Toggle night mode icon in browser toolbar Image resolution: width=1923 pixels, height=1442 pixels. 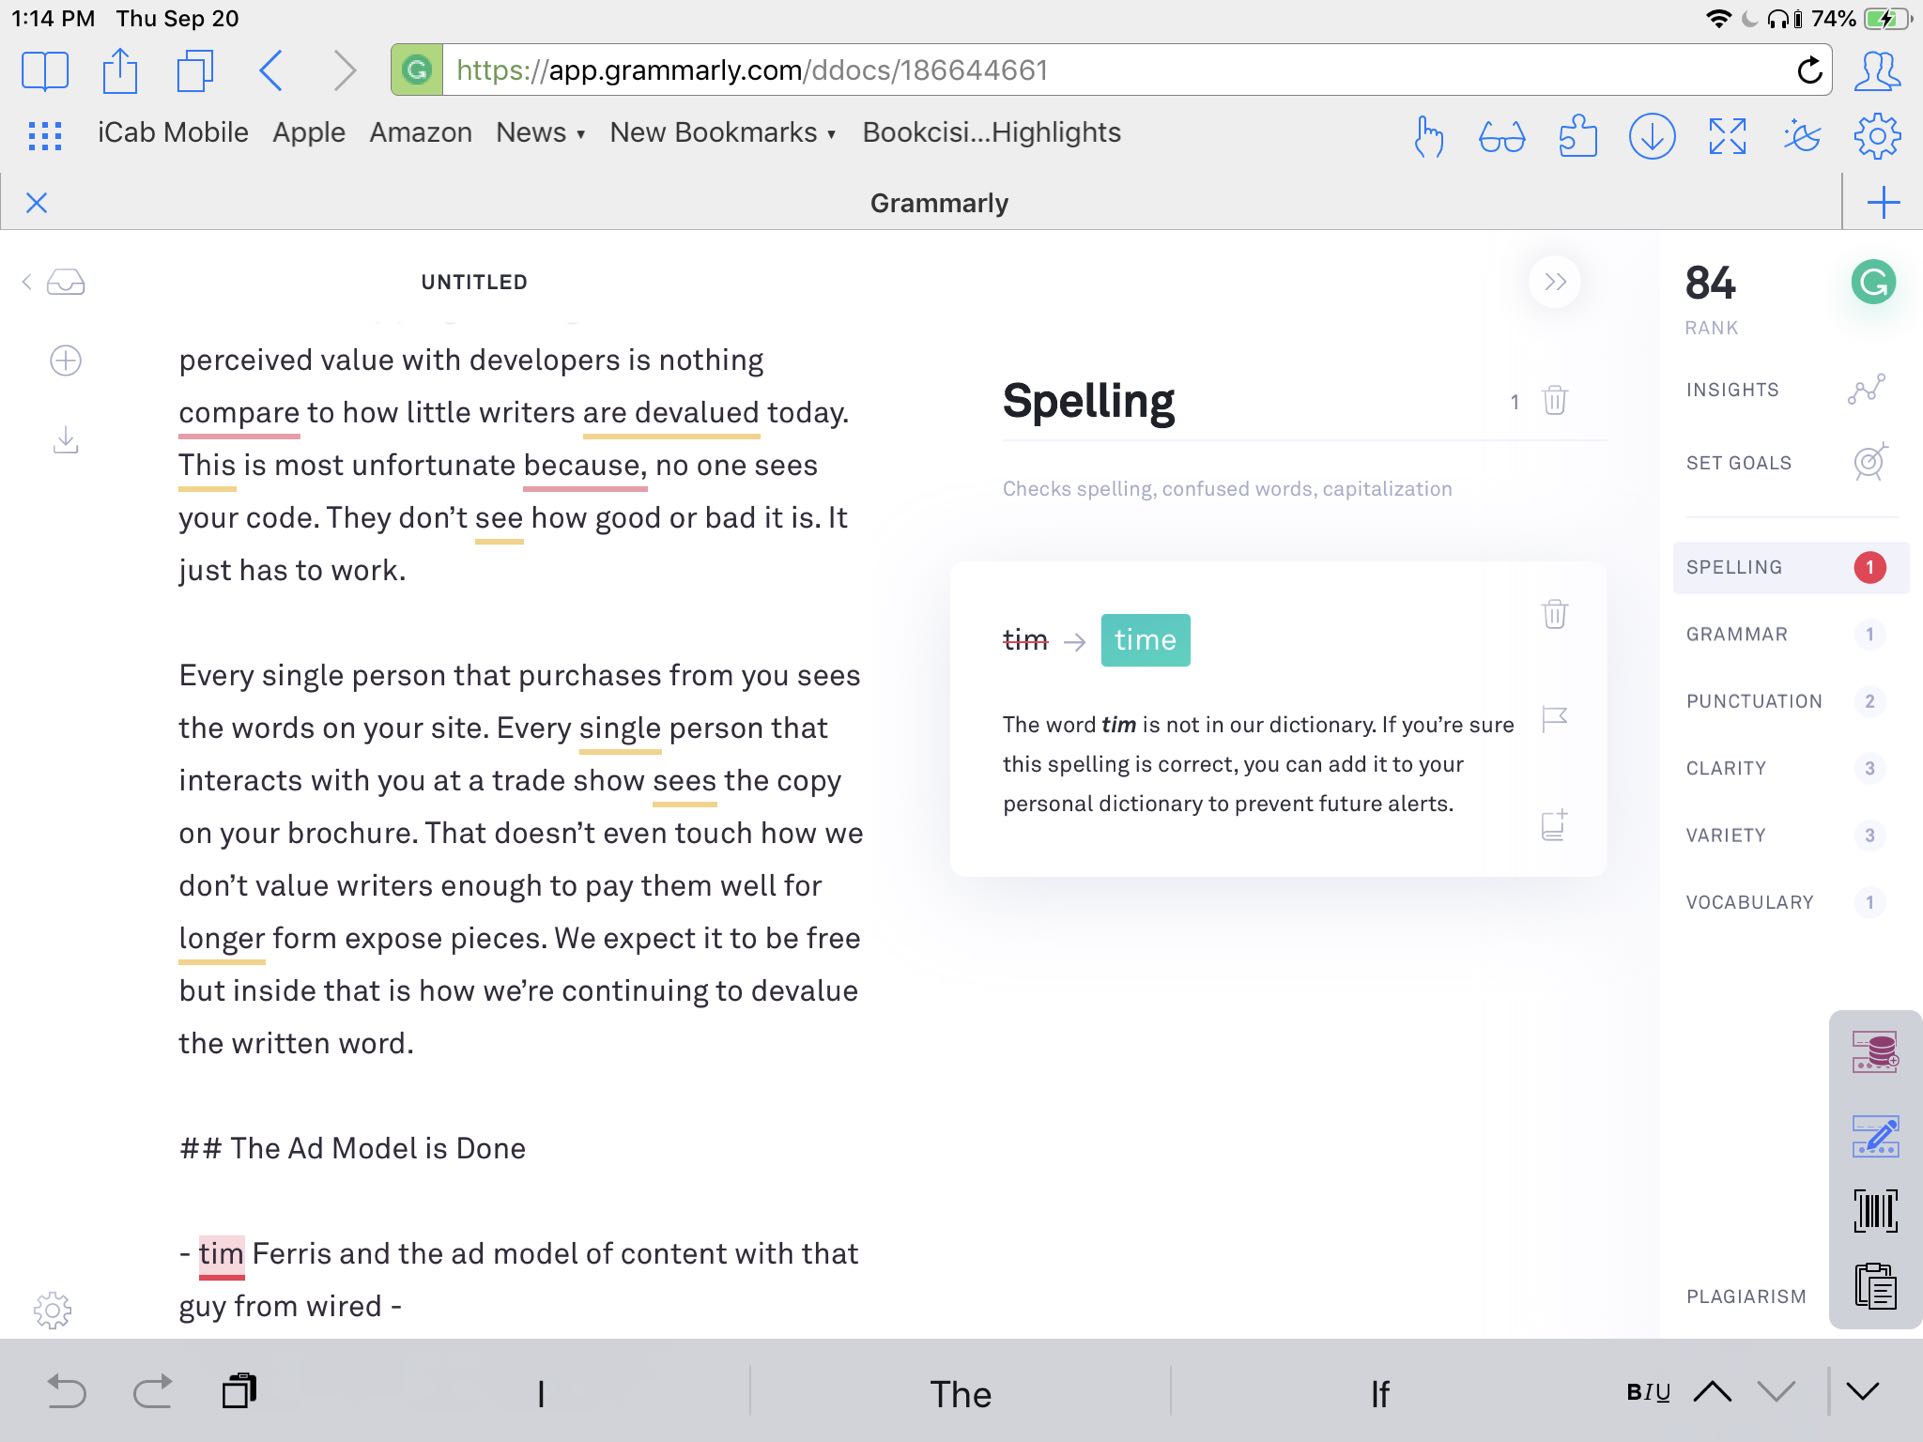1802,136
